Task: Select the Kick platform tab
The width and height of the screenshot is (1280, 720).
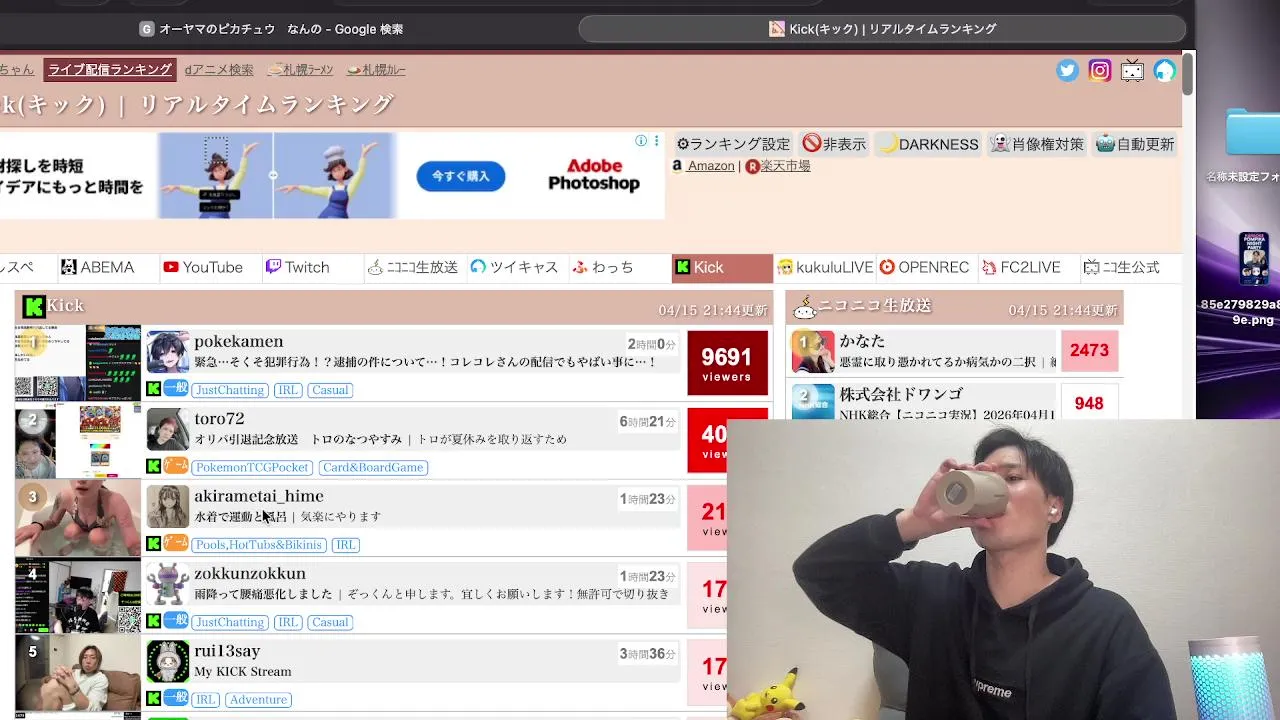Action: (x=722, y=267)
